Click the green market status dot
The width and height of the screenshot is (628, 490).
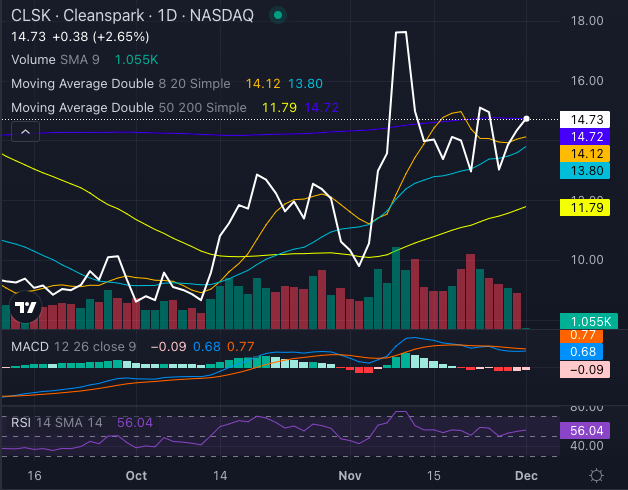pyautogui.click(x=277, y=16)
